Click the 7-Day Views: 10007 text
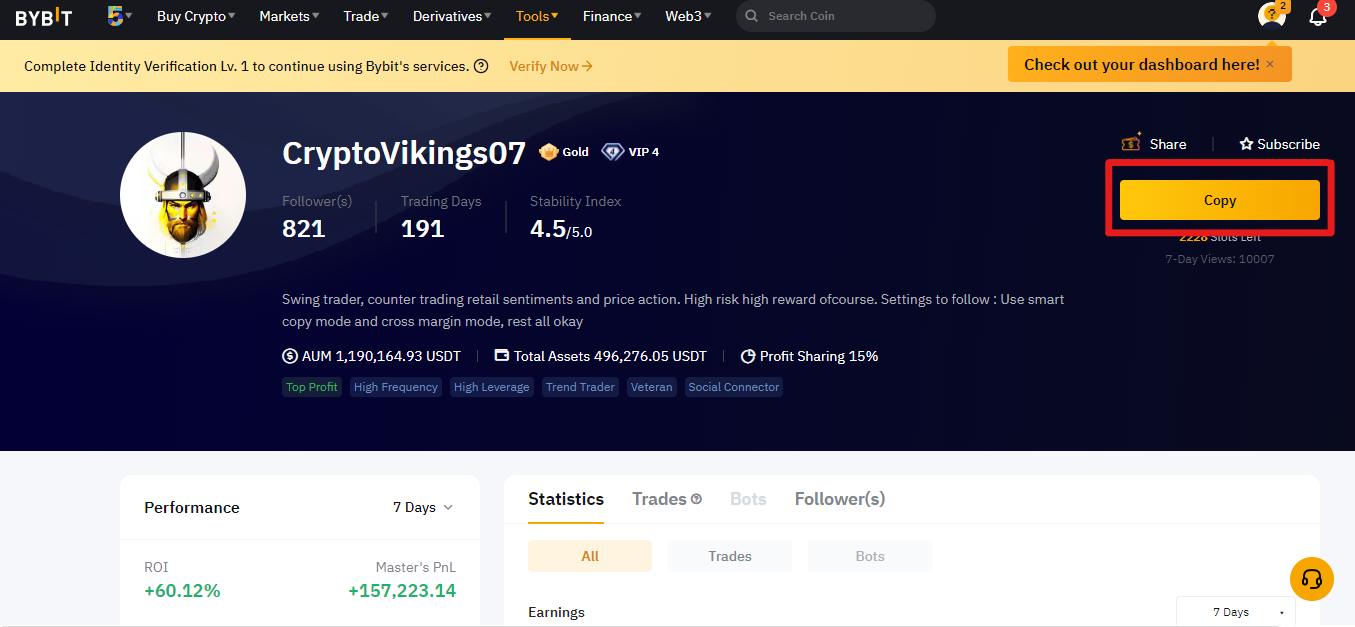The image size is (1355, 627). click(x=1220, y=259)
